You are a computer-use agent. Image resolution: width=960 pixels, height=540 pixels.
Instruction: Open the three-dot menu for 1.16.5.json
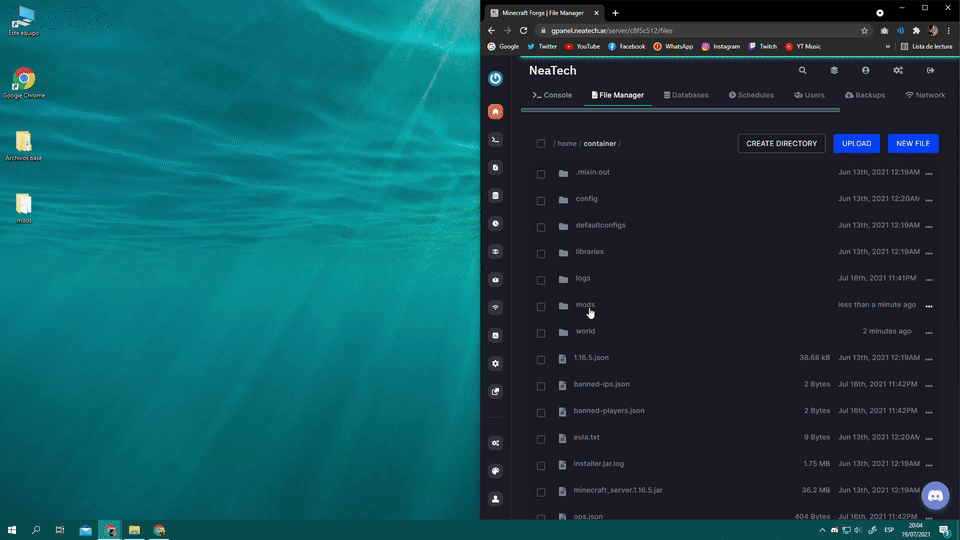[x=929, y=359]
